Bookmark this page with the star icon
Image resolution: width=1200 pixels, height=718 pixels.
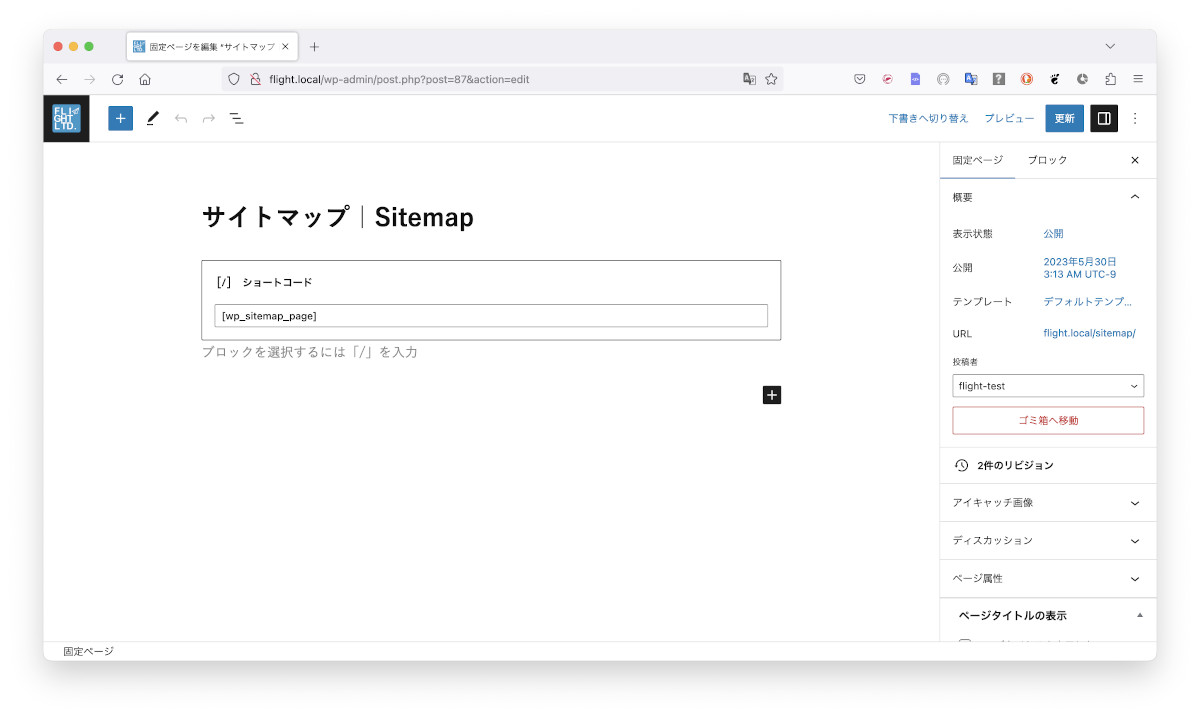pyautogui.click(x=771, y=79)
